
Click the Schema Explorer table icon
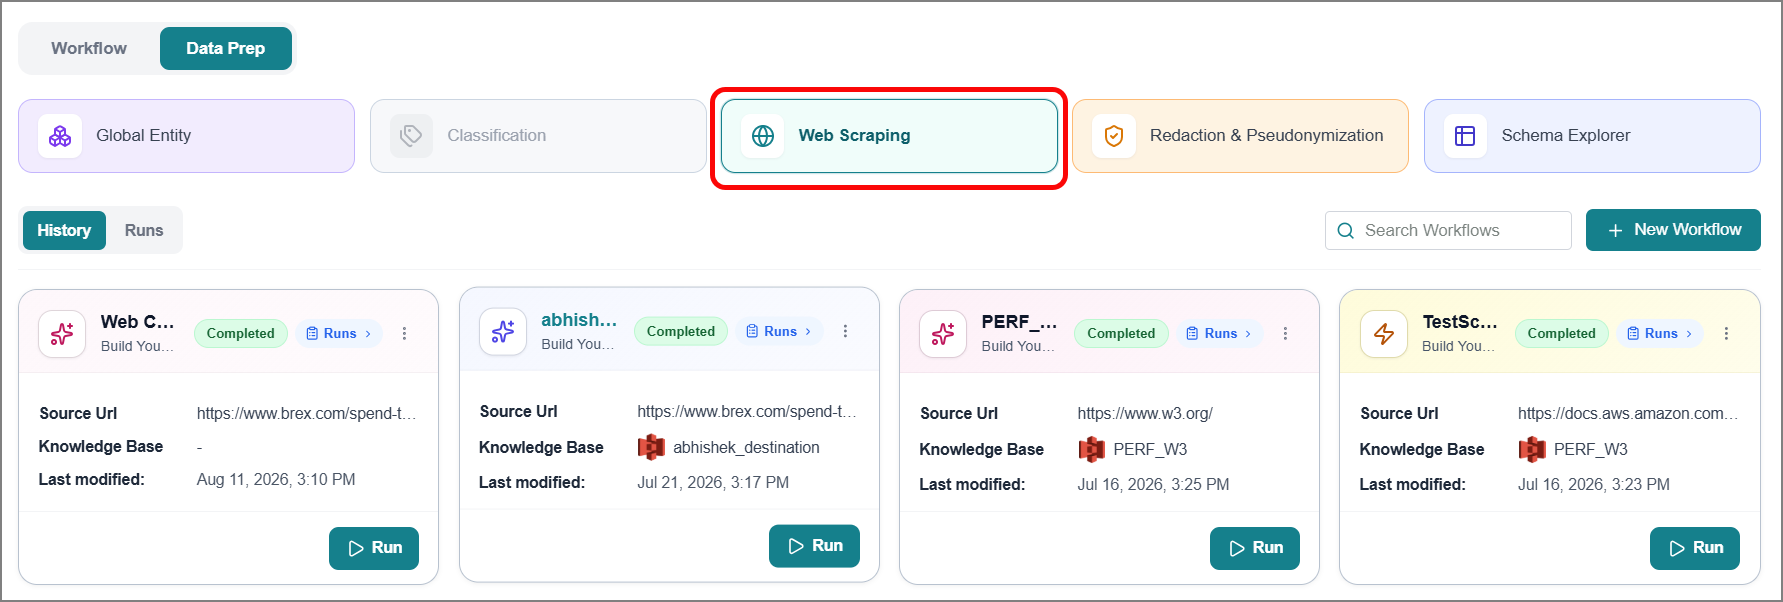tap(1465, 136)
